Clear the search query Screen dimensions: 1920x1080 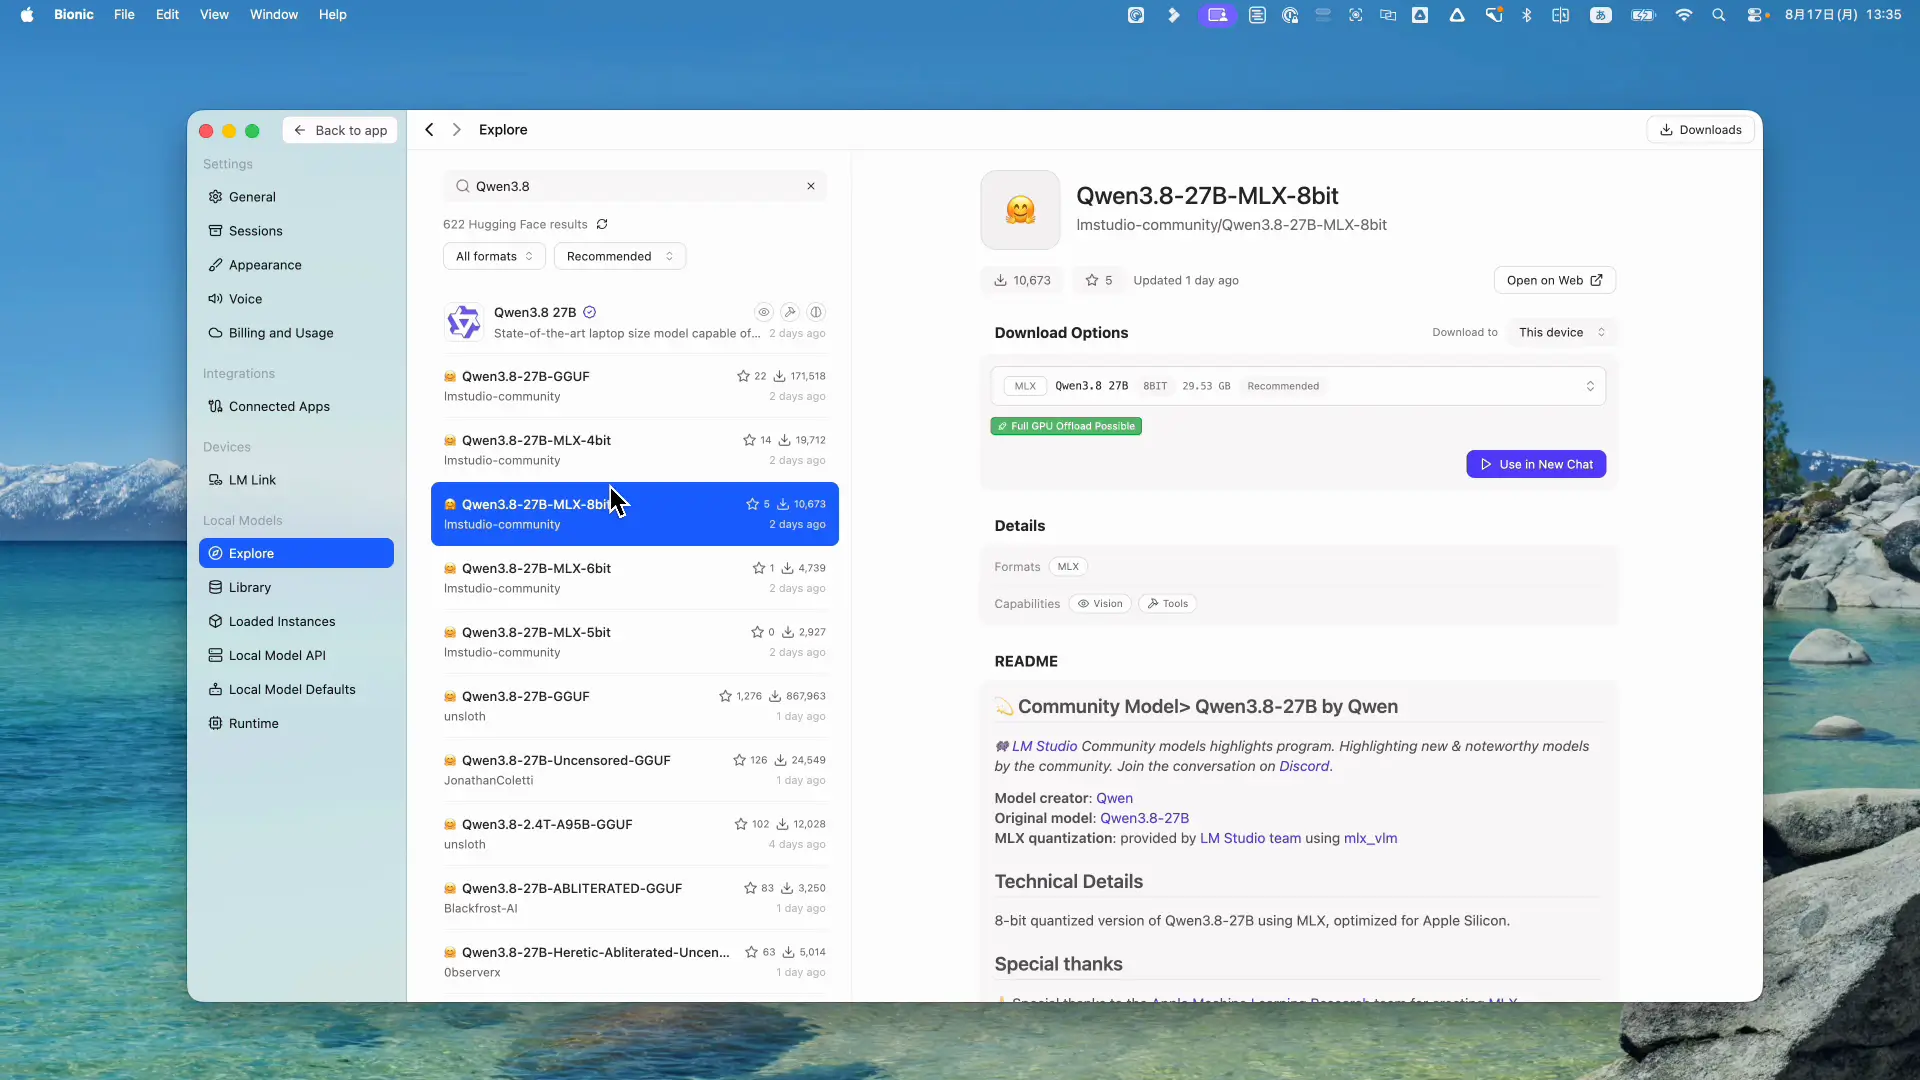(x=811, y=186)
